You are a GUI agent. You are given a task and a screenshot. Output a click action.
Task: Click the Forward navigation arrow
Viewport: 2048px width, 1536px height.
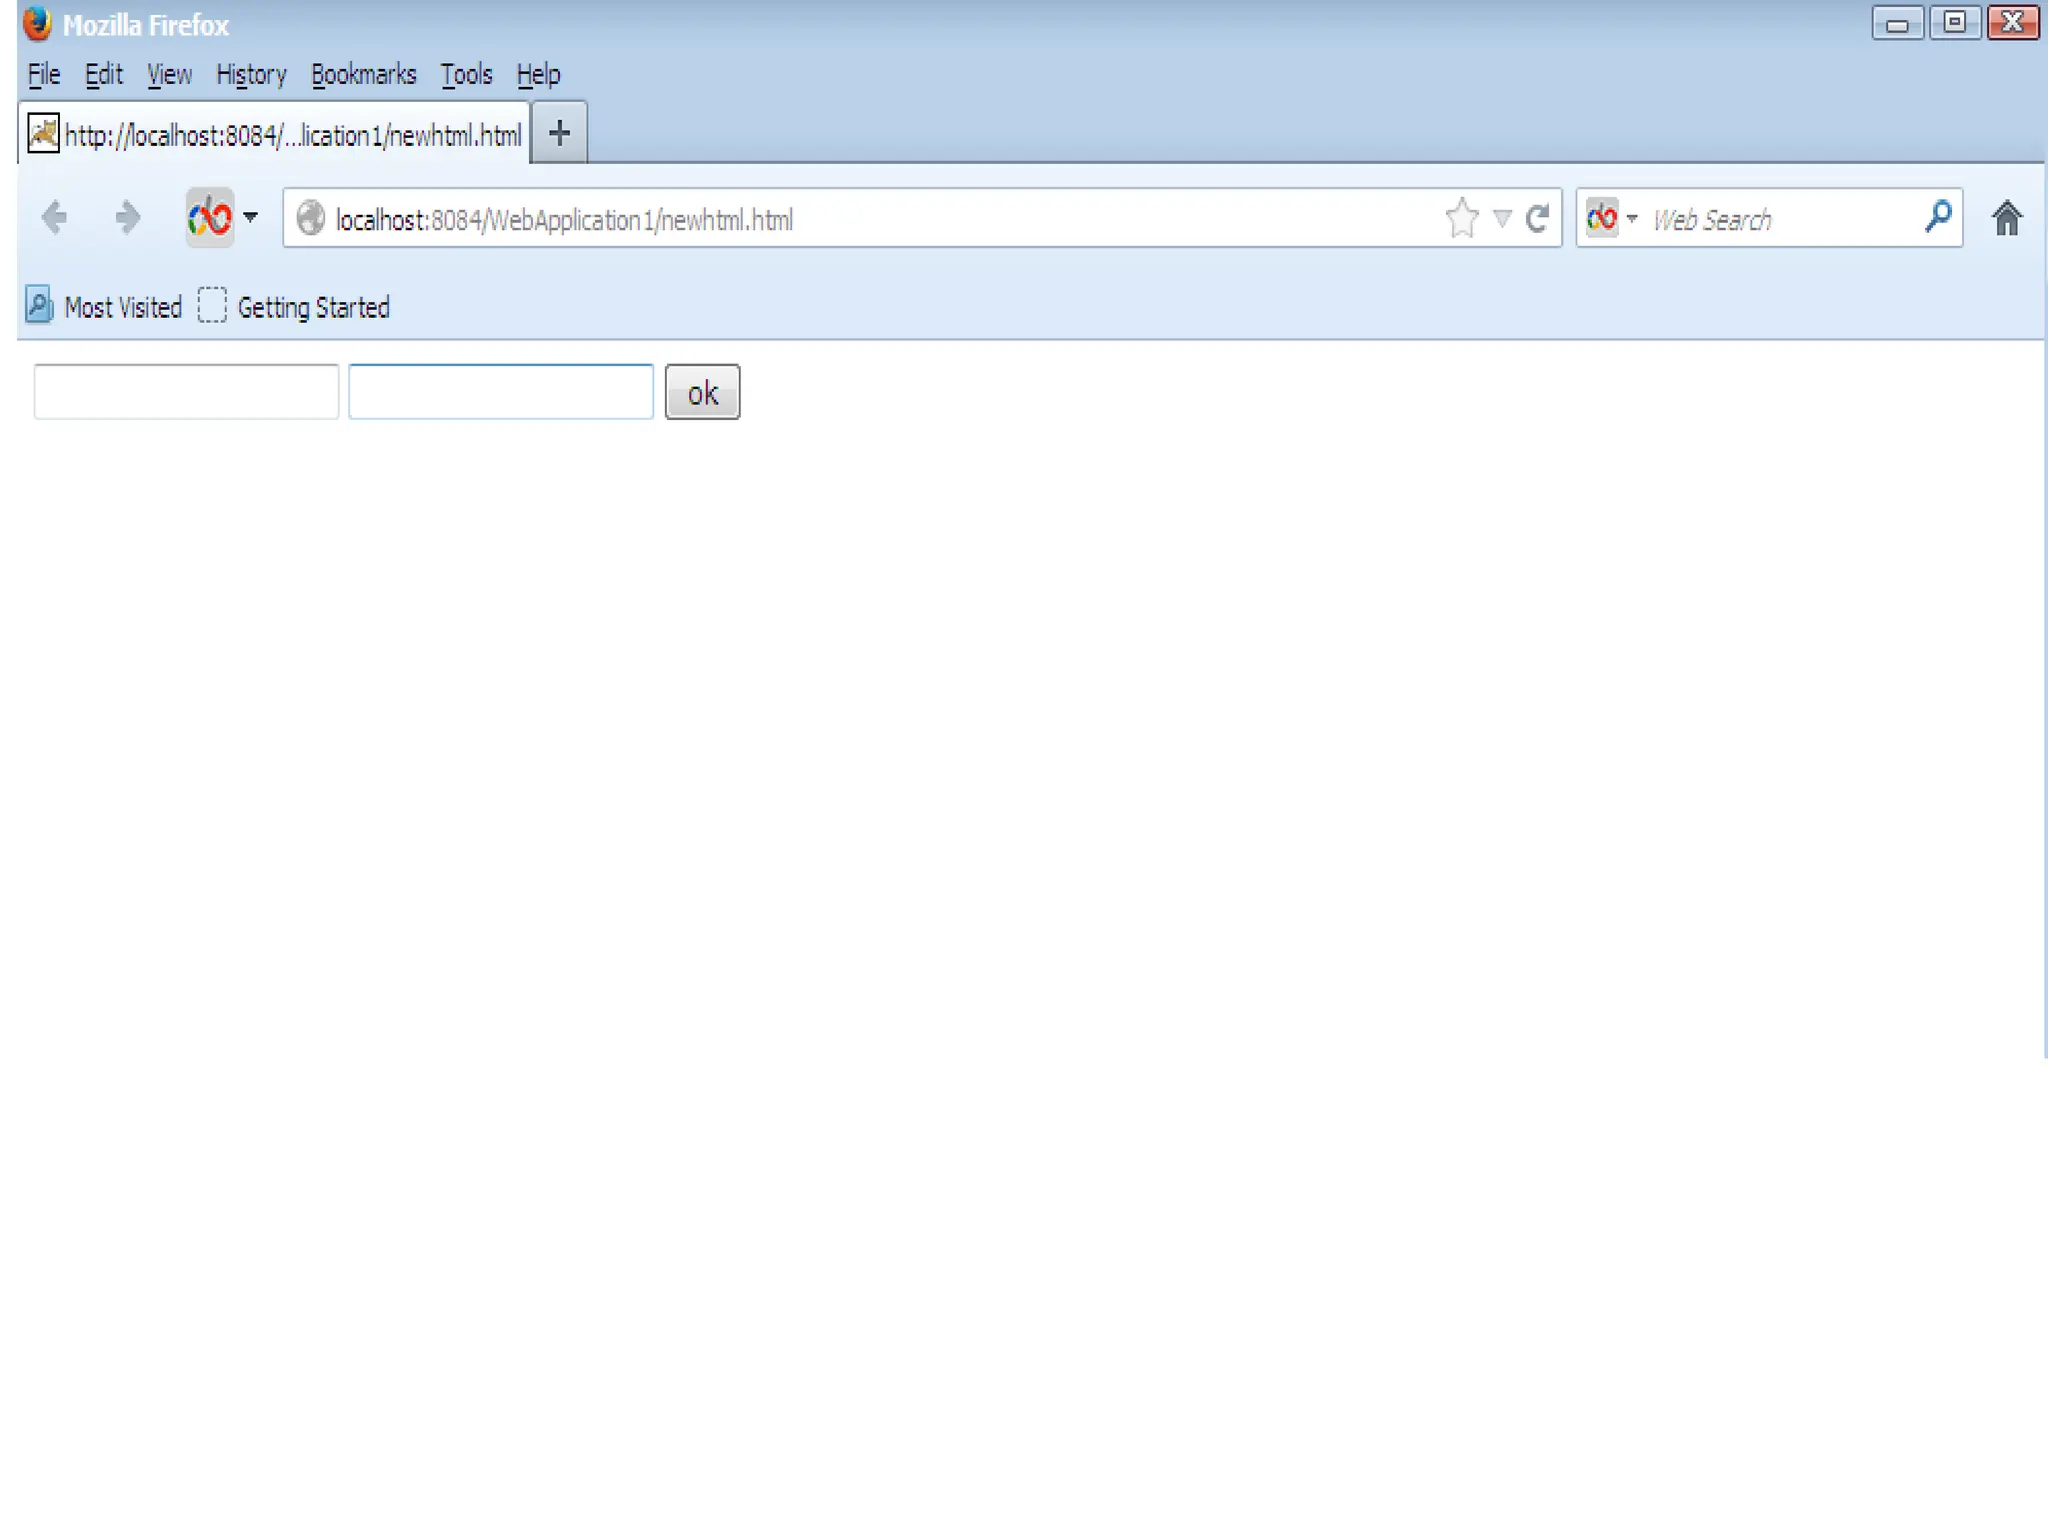click(x=127, y=217)
